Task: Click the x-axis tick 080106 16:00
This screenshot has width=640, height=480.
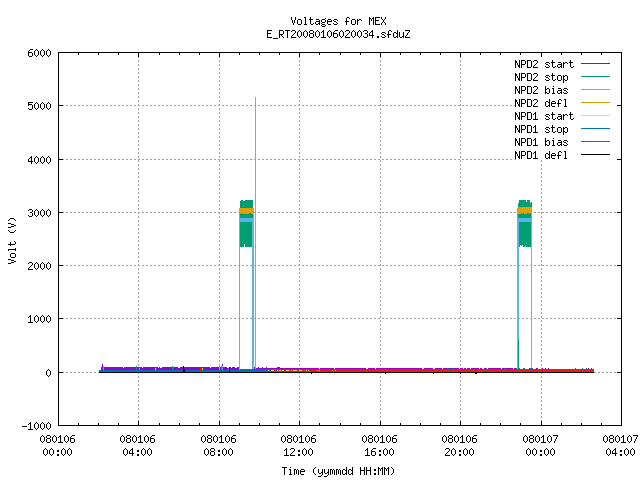Action: click(x=379, y=446)
